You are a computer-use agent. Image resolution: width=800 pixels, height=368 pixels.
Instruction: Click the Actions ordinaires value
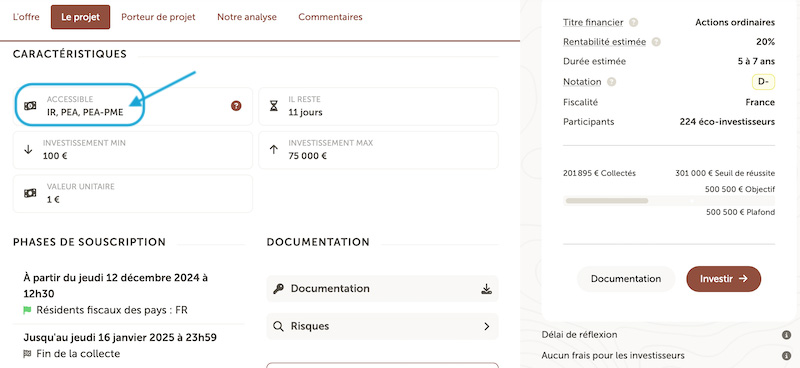tap(735, 22)
